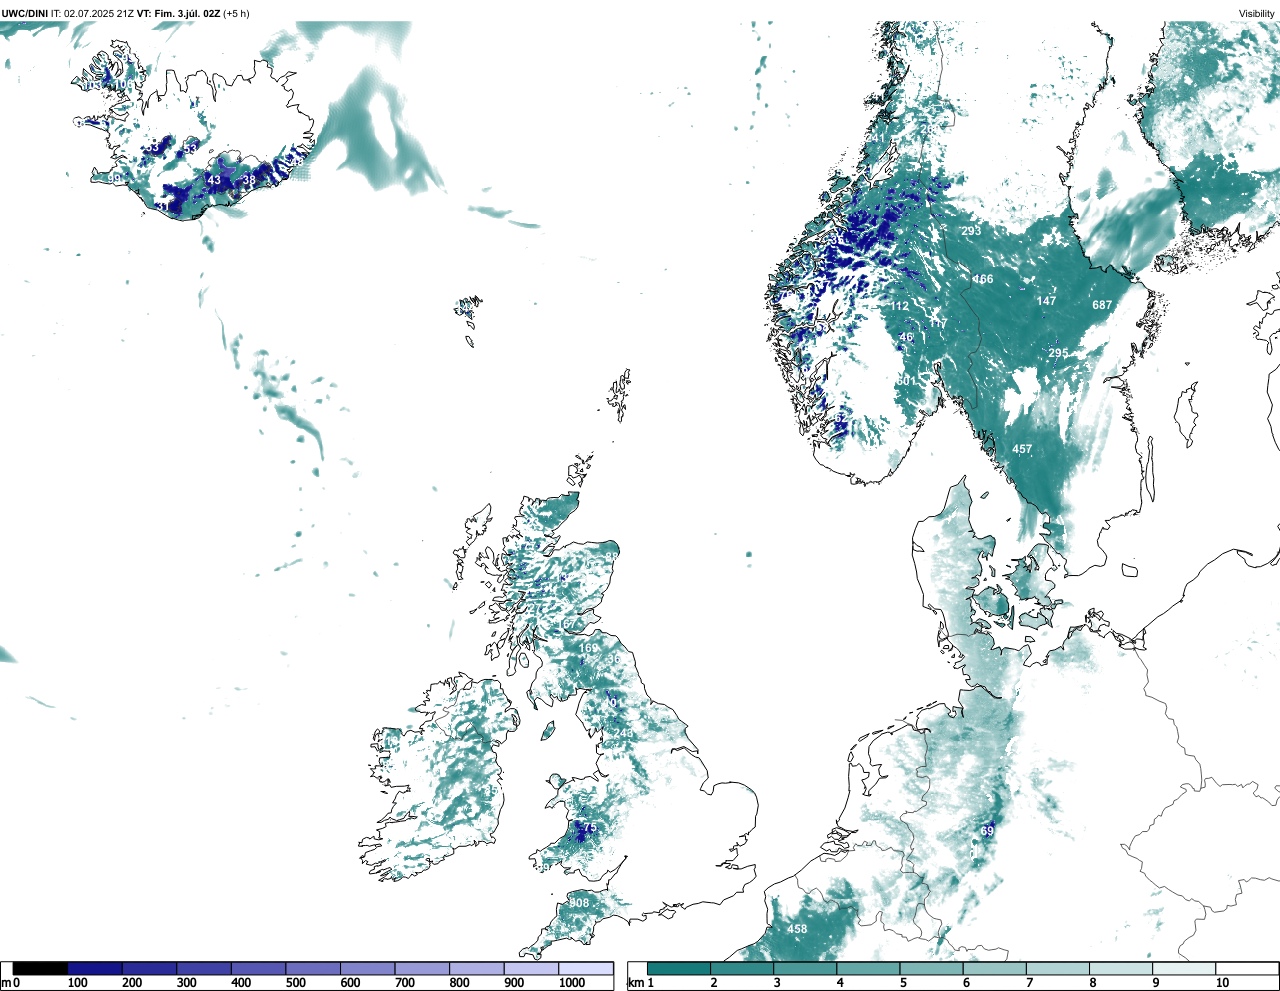Pick the 5–6 km teal legend swatch
1280x991 pixels.
[x=932, y=969]
